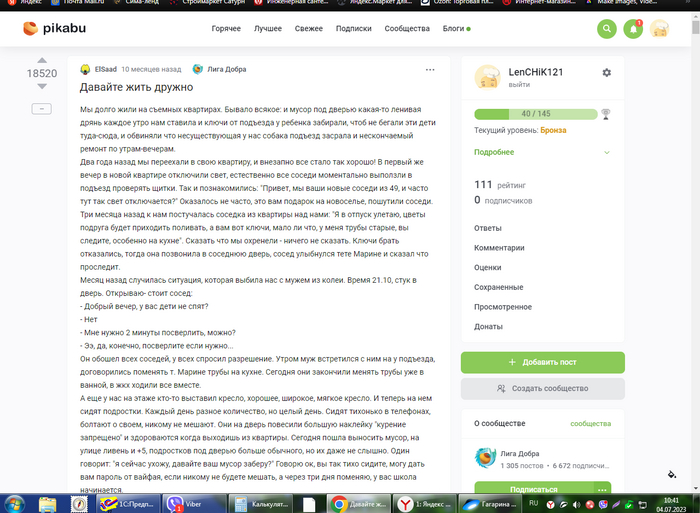Open the Сообщества tab
Image resolution: width=700 pixels, height=513 pixels.
pos(407,29)
